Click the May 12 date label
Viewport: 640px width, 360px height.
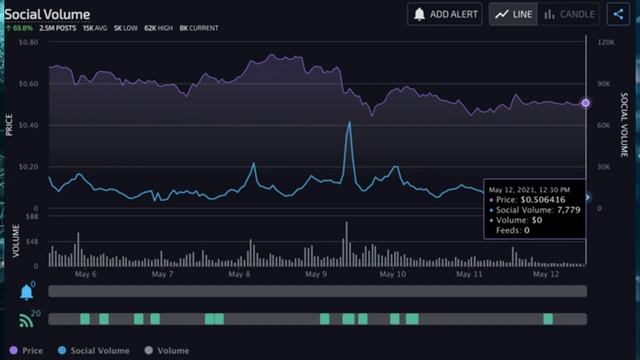point(546,274)
